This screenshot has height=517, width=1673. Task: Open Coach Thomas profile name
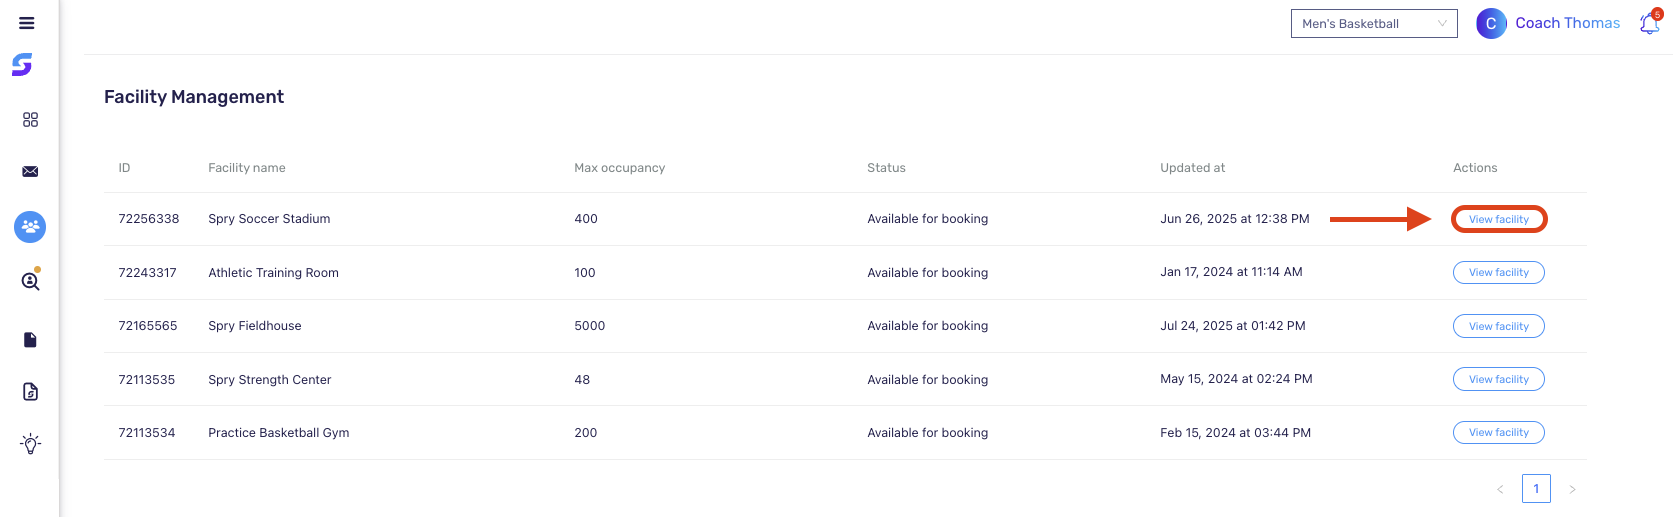click(x=1567, y=23)
